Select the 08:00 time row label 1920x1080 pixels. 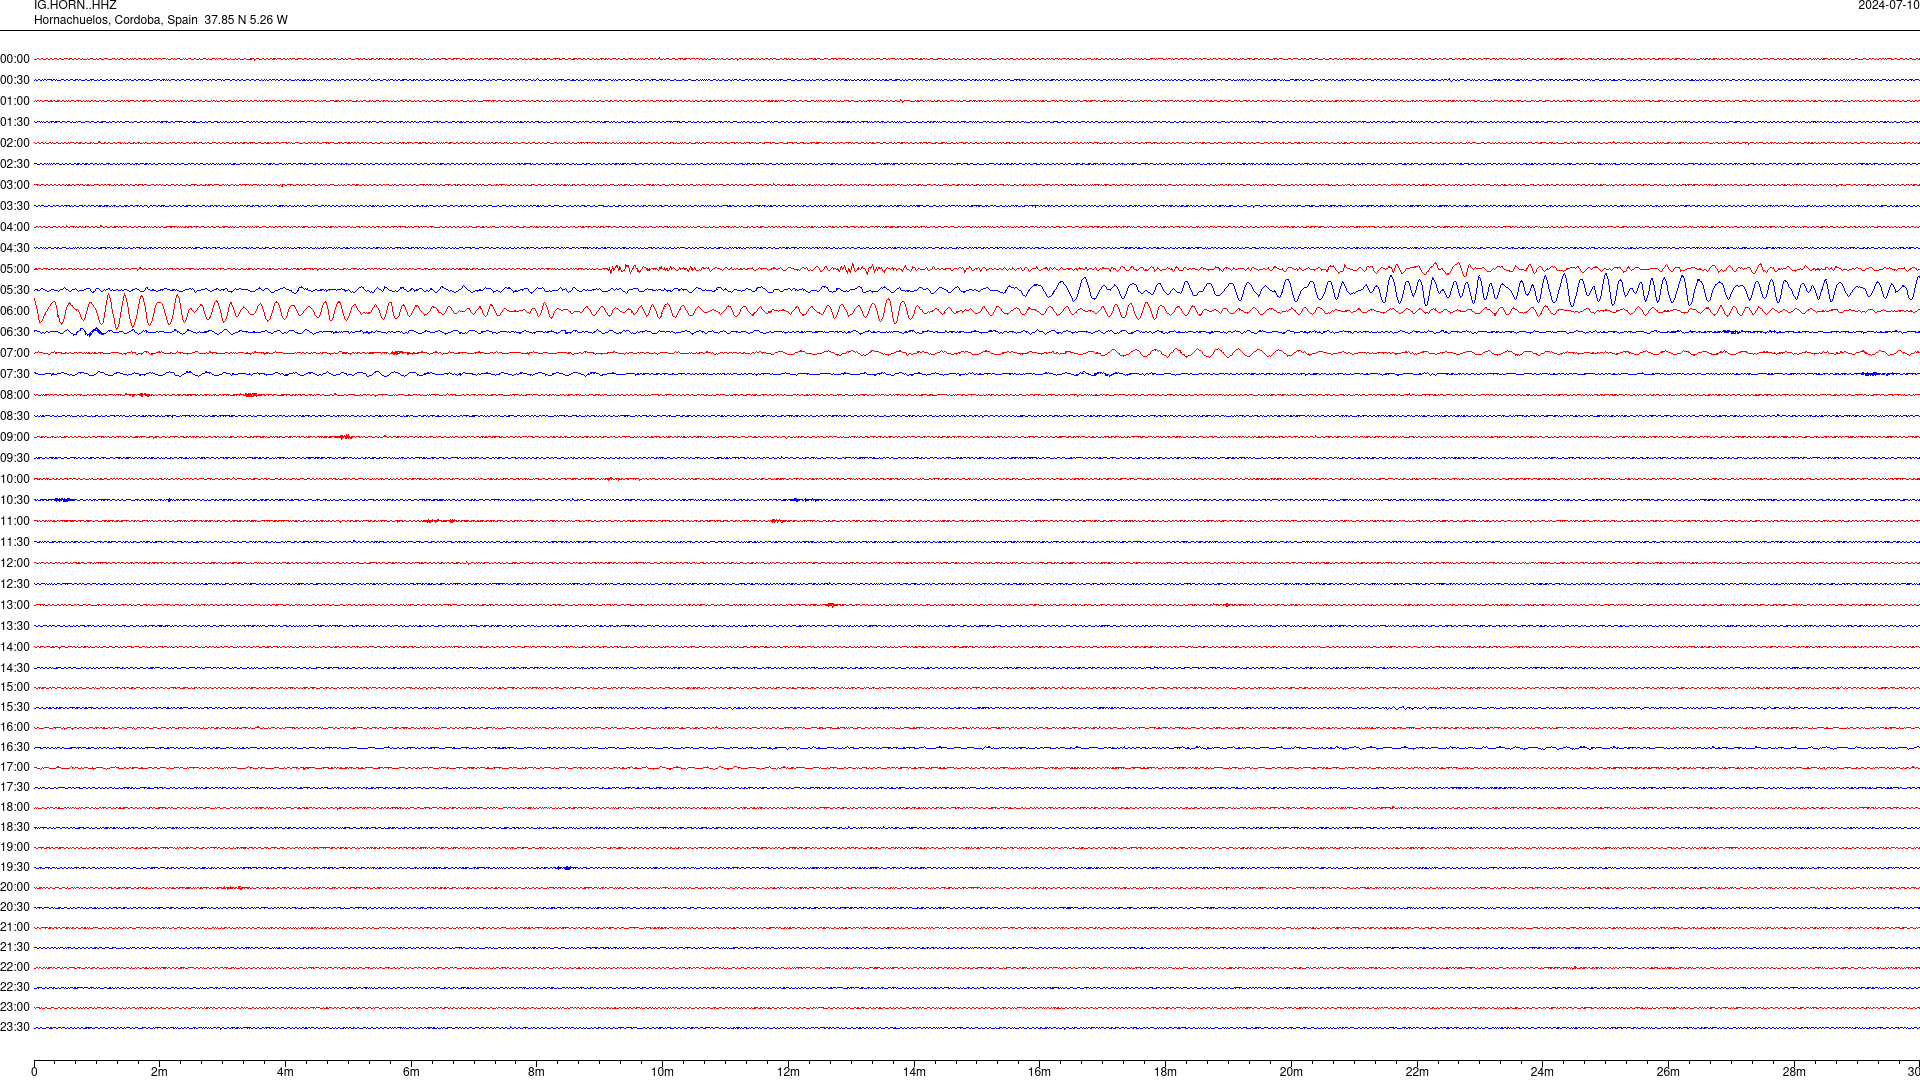[x=15, y=395]
